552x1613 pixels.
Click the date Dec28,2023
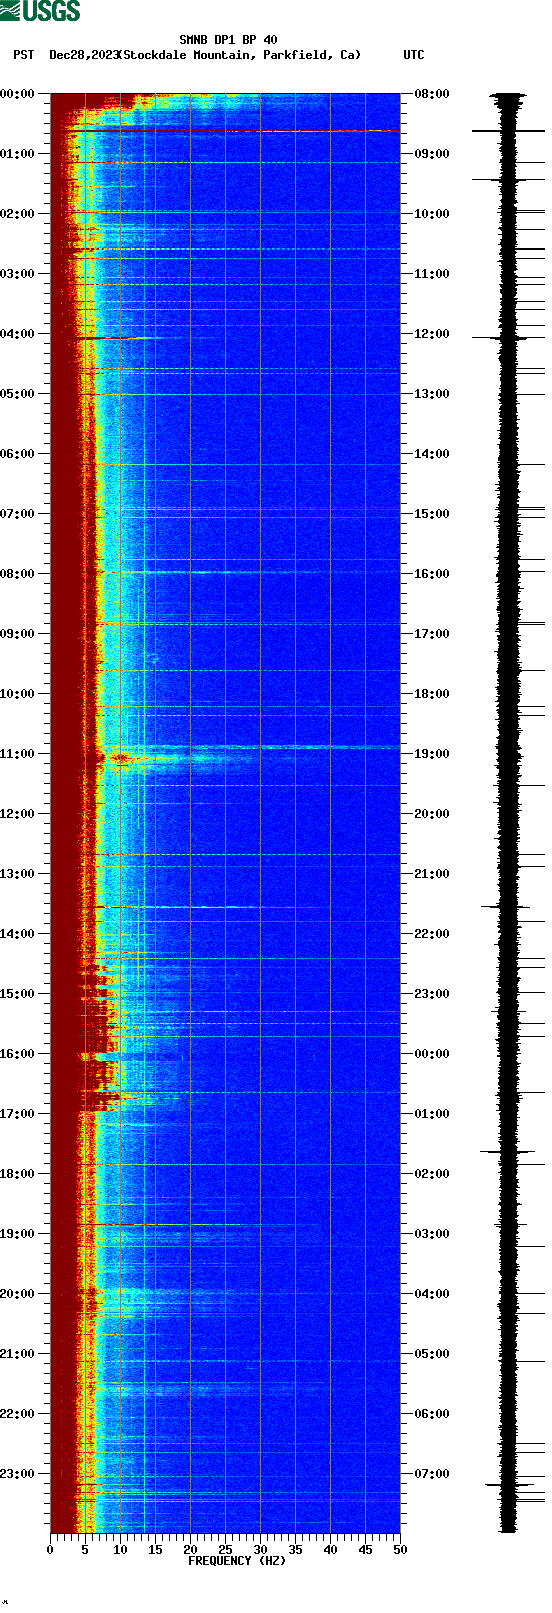(x=84, y=55)
